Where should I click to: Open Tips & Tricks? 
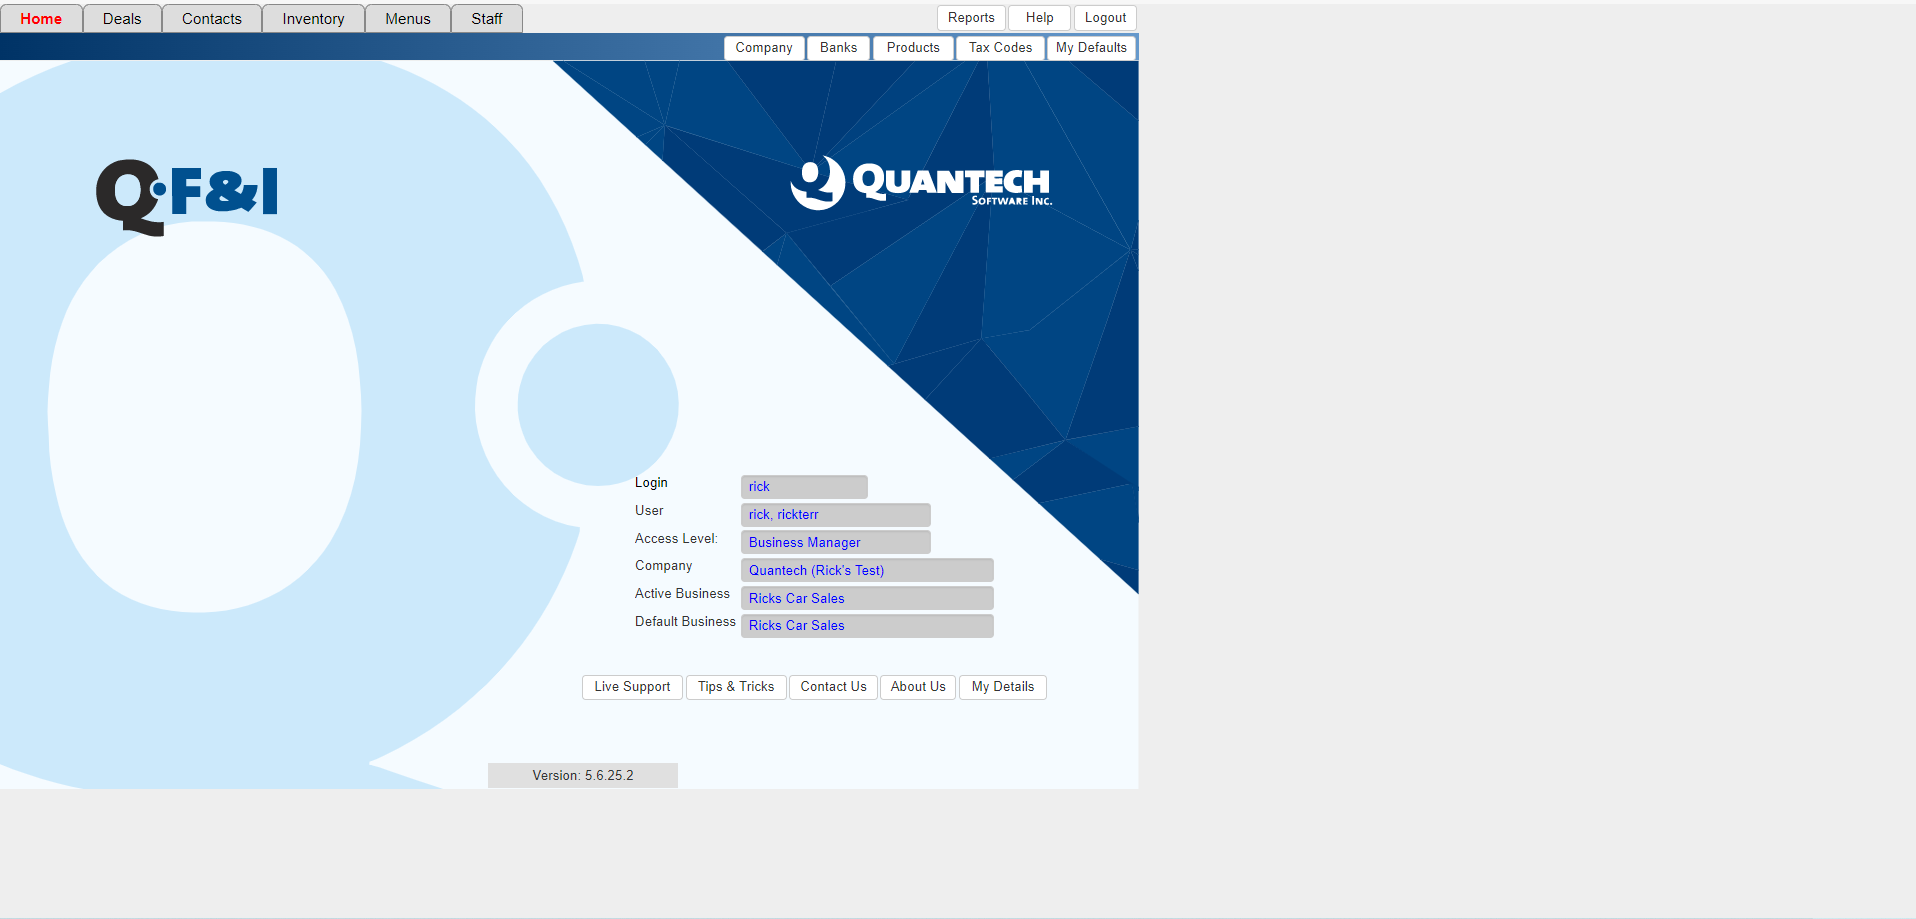click(x=735, y=687)
